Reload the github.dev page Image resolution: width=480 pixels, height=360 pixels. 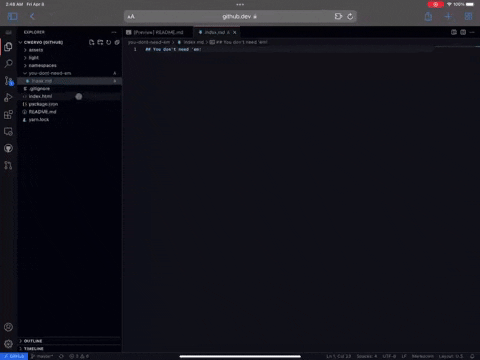[x=350, y=16]
